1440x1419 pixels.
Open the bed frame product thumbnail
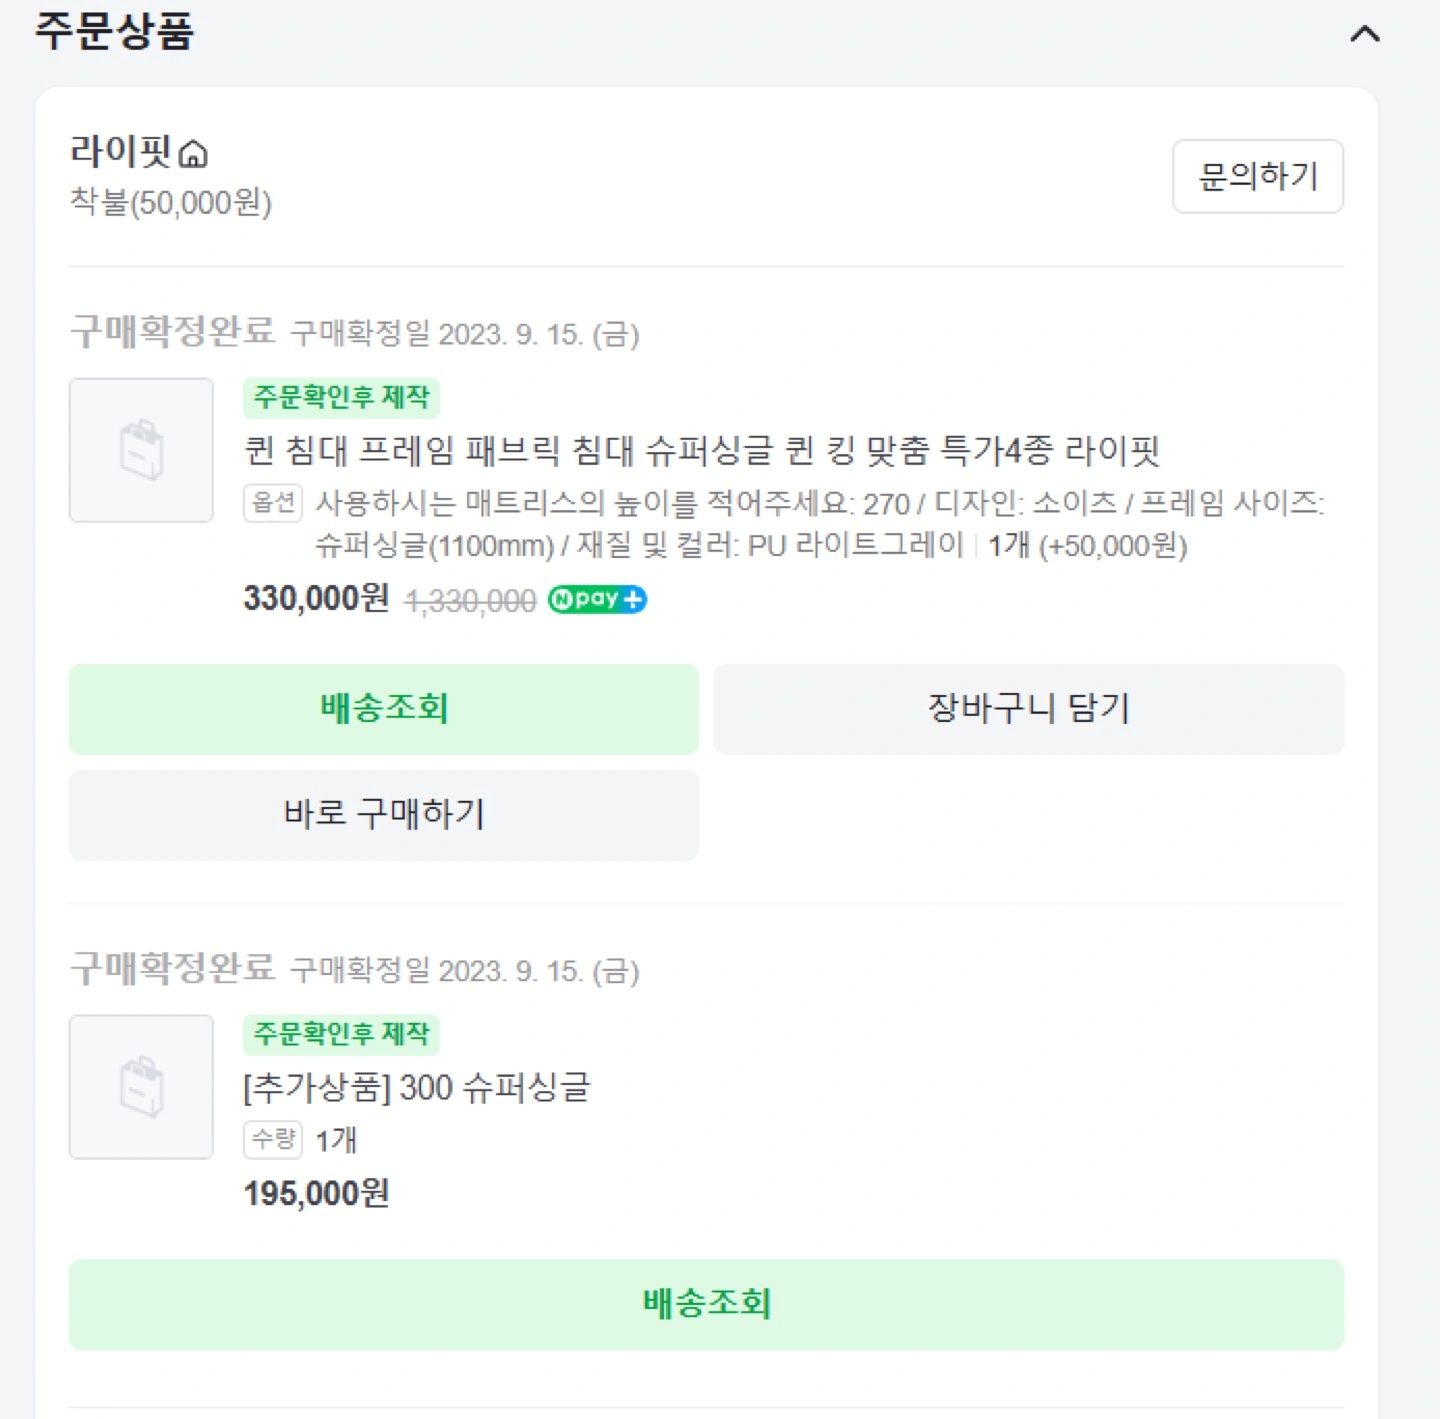pyautogui.click(x=141, y=450)
